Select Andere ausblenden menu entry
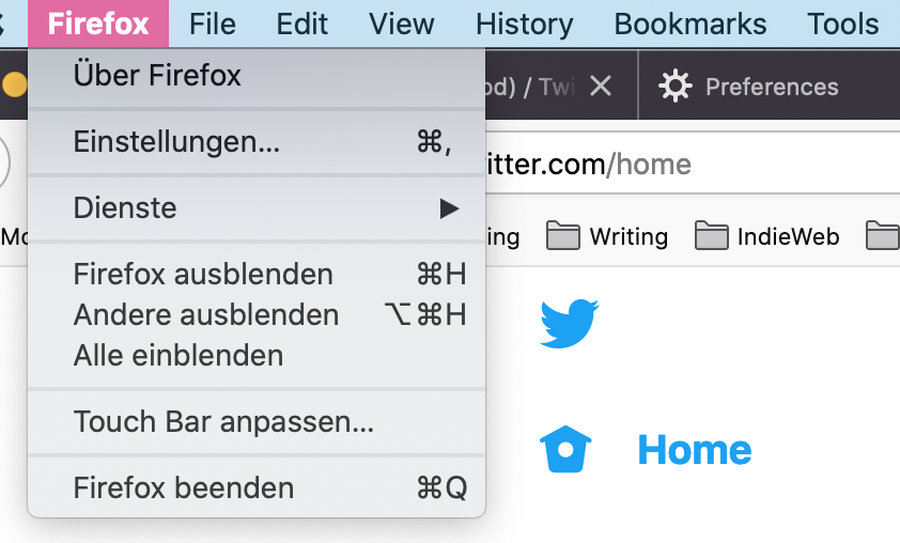 pyautogui.click(x=257, y=315)
